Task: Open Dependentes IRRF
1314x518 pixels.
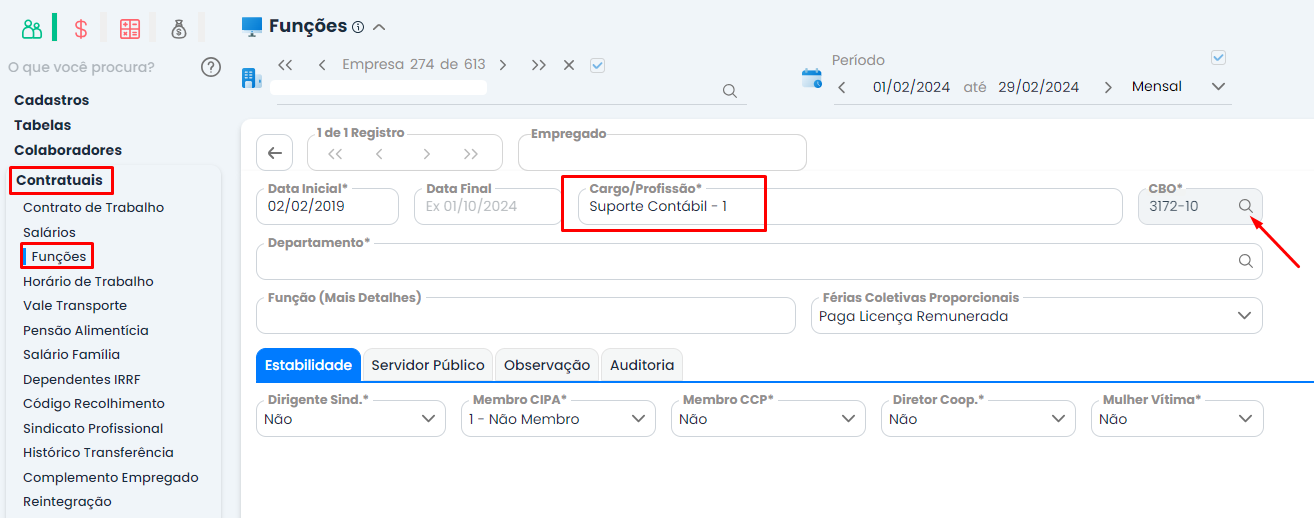Action: click(x=81, y=379)
